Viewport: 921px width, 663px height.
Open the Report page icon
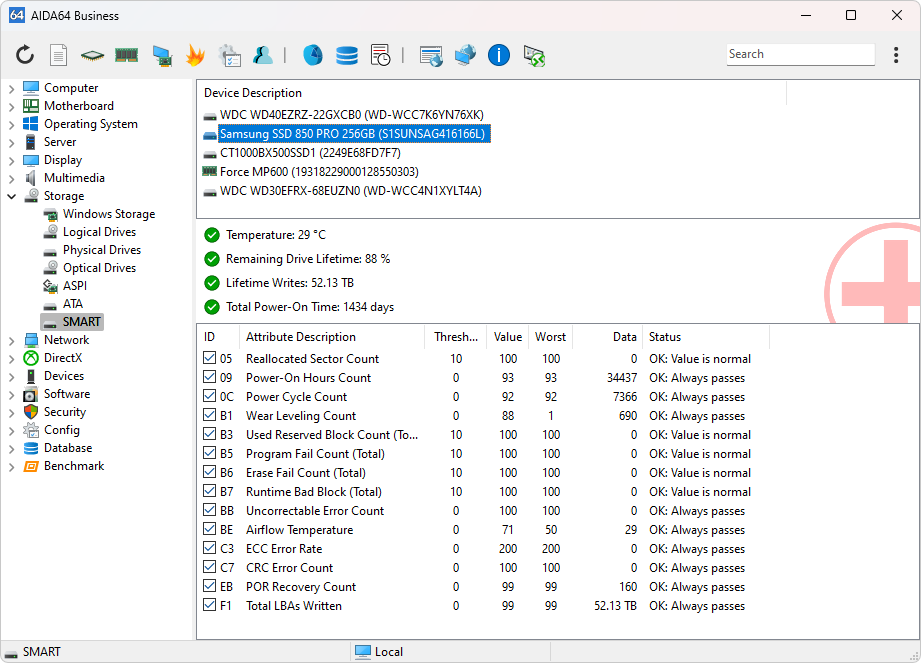59,55
